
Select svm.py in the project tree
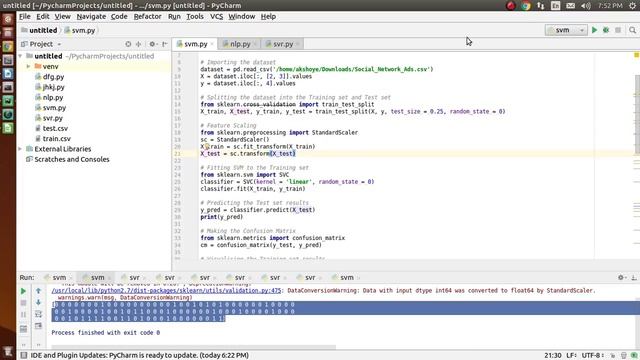[54, 108]
